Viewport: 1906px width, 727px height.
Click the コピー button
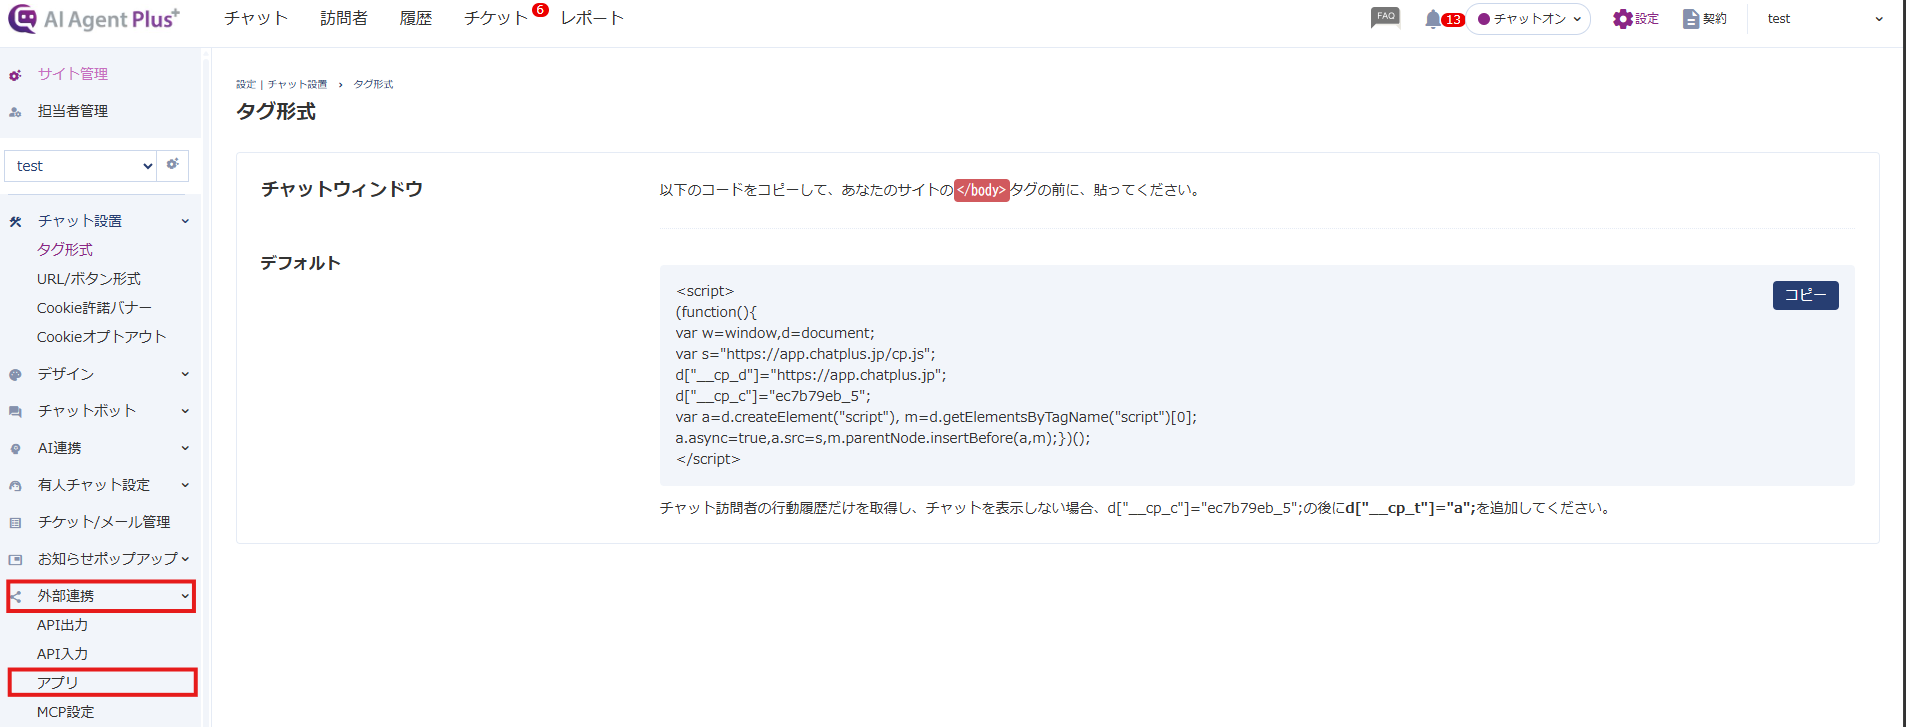1805,295
